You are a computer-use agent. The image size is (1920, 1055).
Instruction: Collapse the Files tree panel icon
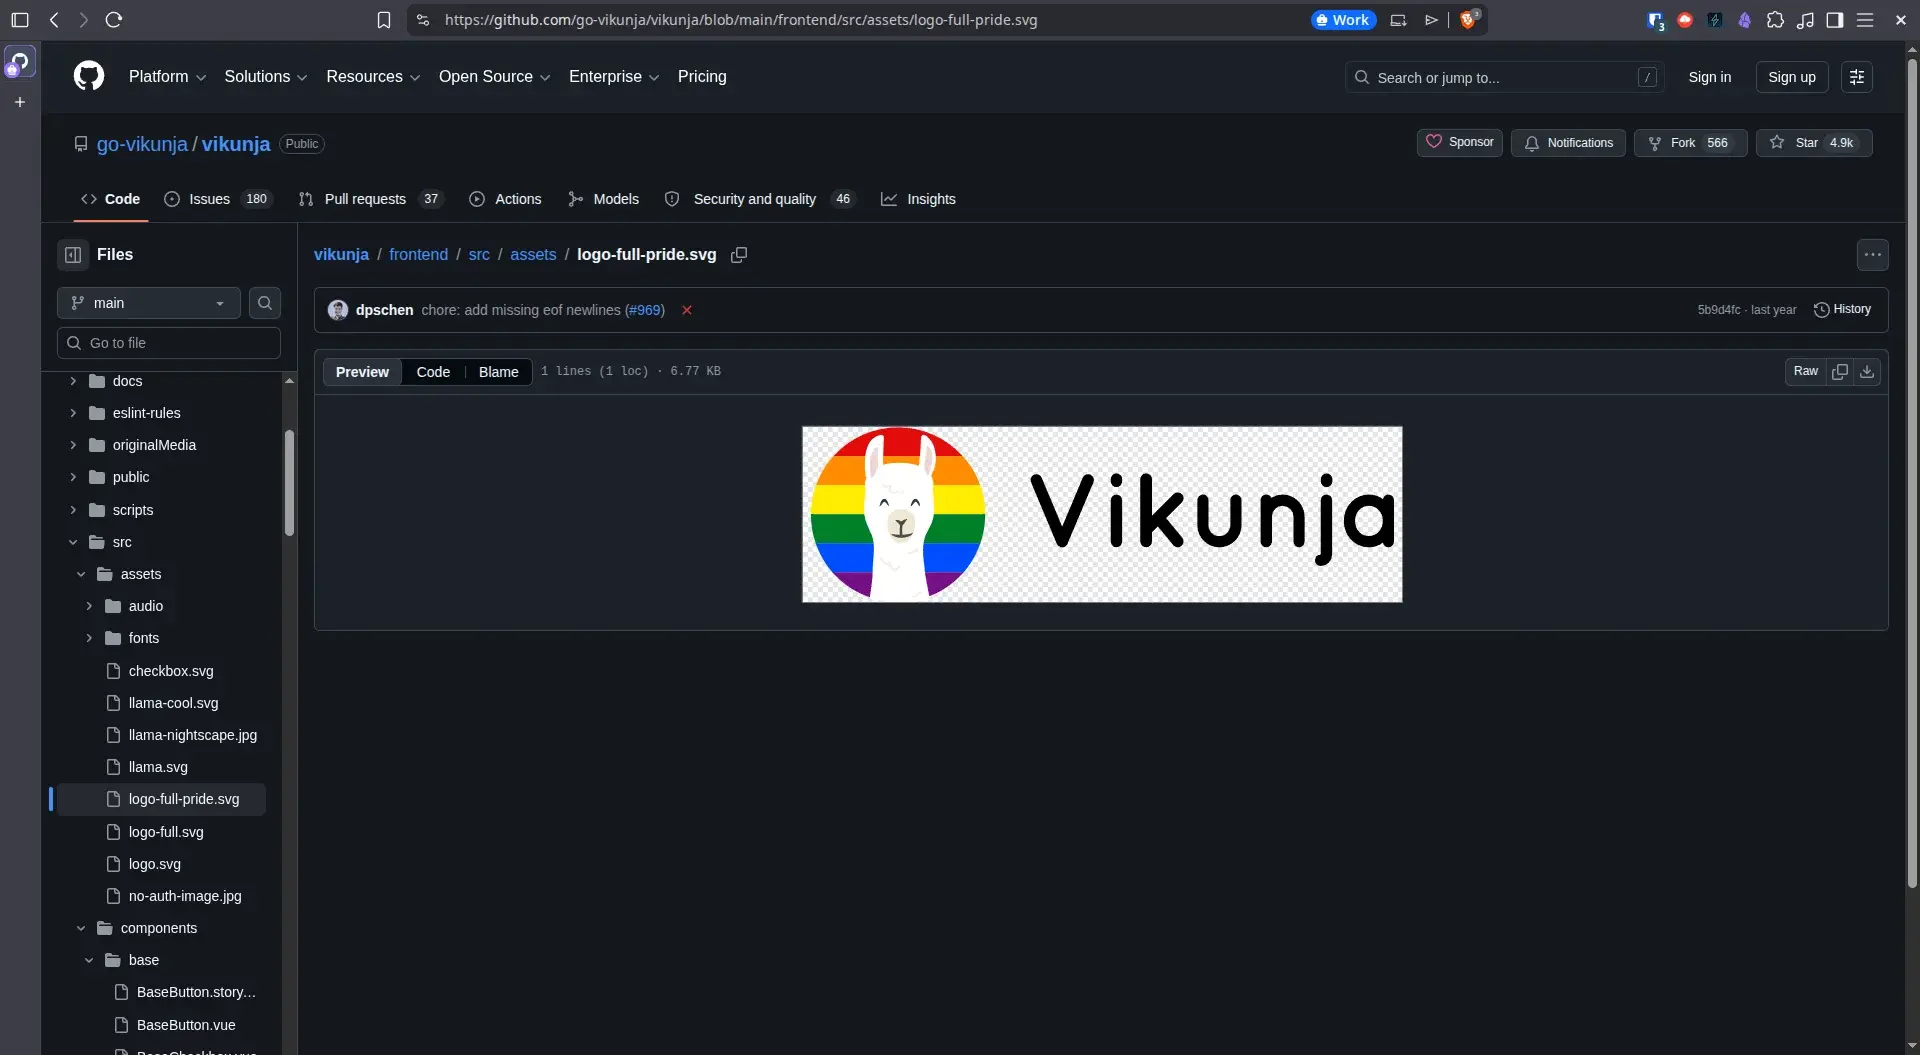pyautogui.click(x=73, y=255)
